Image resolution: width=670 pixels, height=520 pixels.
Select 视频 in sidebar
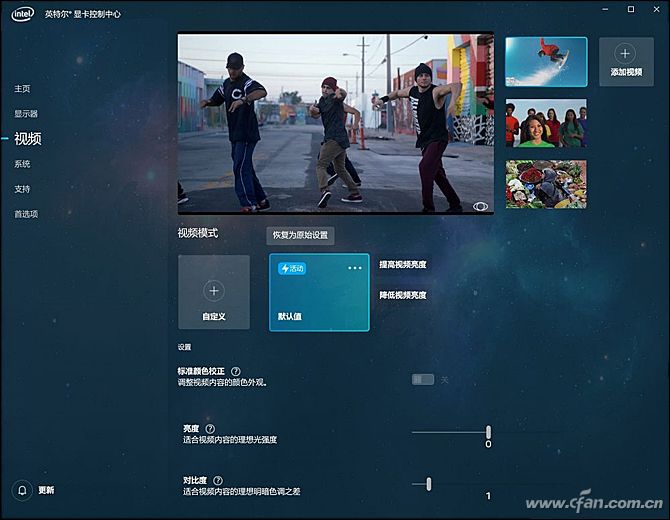tap(28, 138)
